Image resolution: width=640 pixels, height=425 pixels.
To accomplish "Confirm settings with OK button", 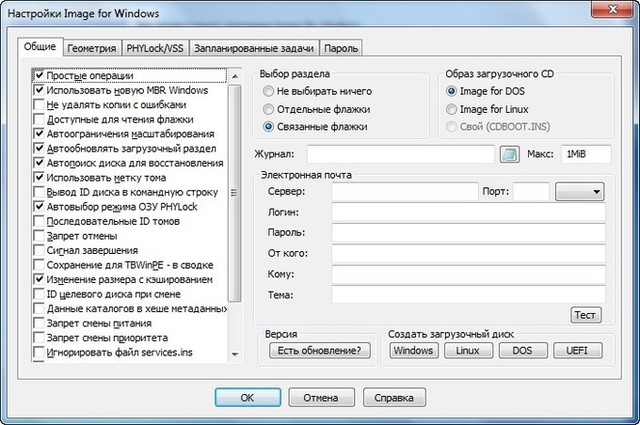I will tap(248, 397).
